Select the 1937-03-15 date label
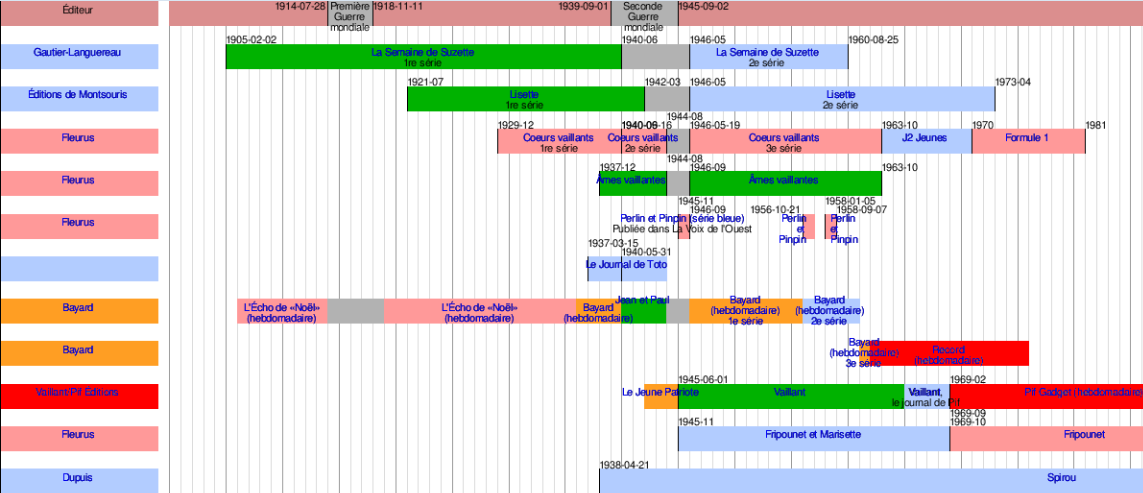The height and width of the screenshot is (493, 1143). coord(613,244)
